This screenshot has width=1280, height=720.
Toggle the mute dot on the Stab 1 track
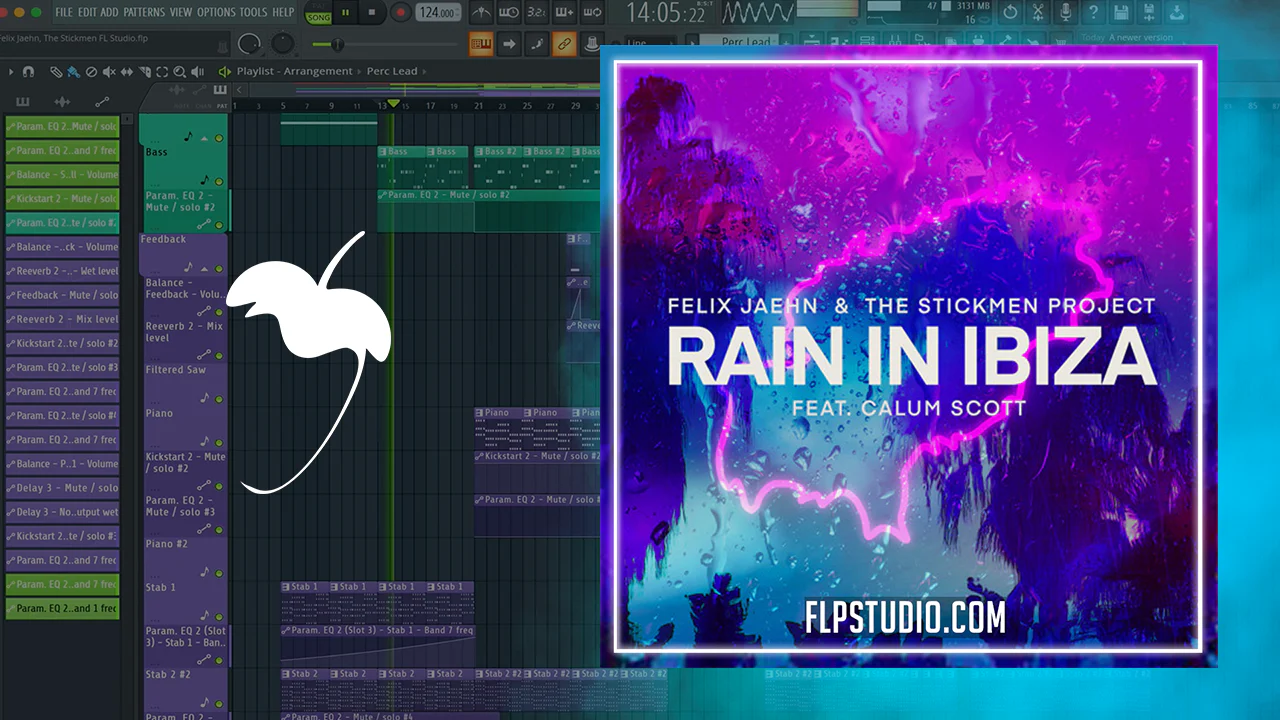[219, 616]
